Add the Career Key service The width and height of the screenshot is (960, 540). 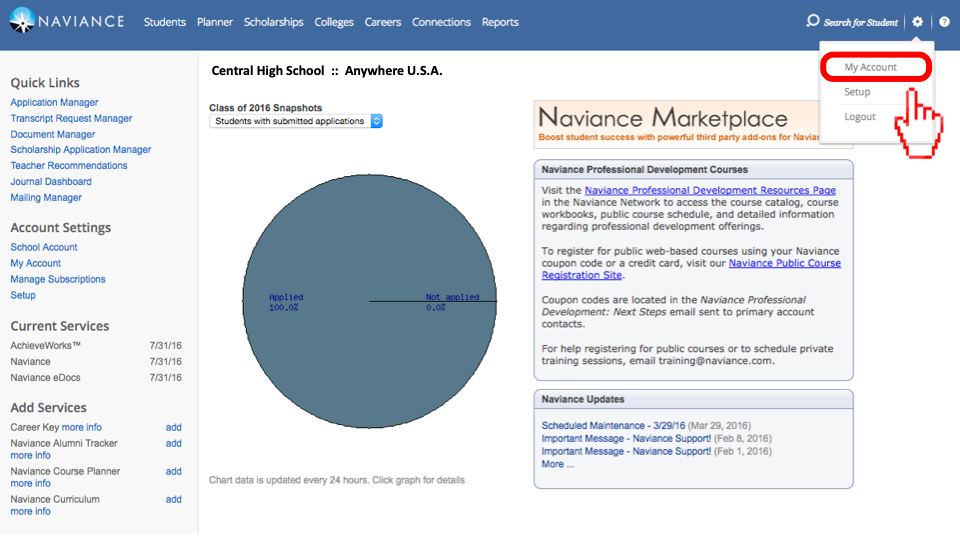173,427
